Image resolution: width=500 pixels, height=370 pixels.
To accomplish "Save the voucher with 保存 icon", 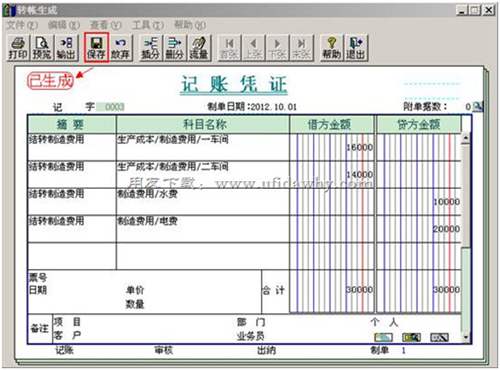I will point(96,48).
